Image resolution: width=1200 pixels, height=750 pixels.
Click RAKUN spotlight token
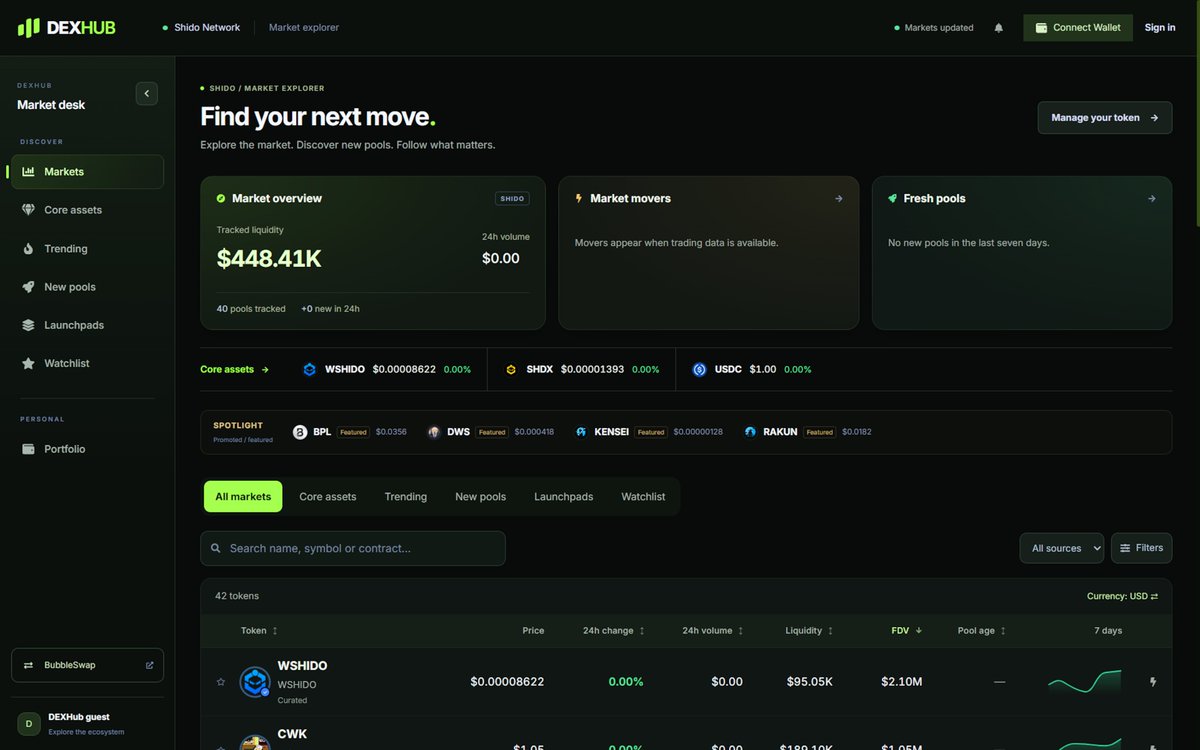pyautogui.click(x=808, y=432)
